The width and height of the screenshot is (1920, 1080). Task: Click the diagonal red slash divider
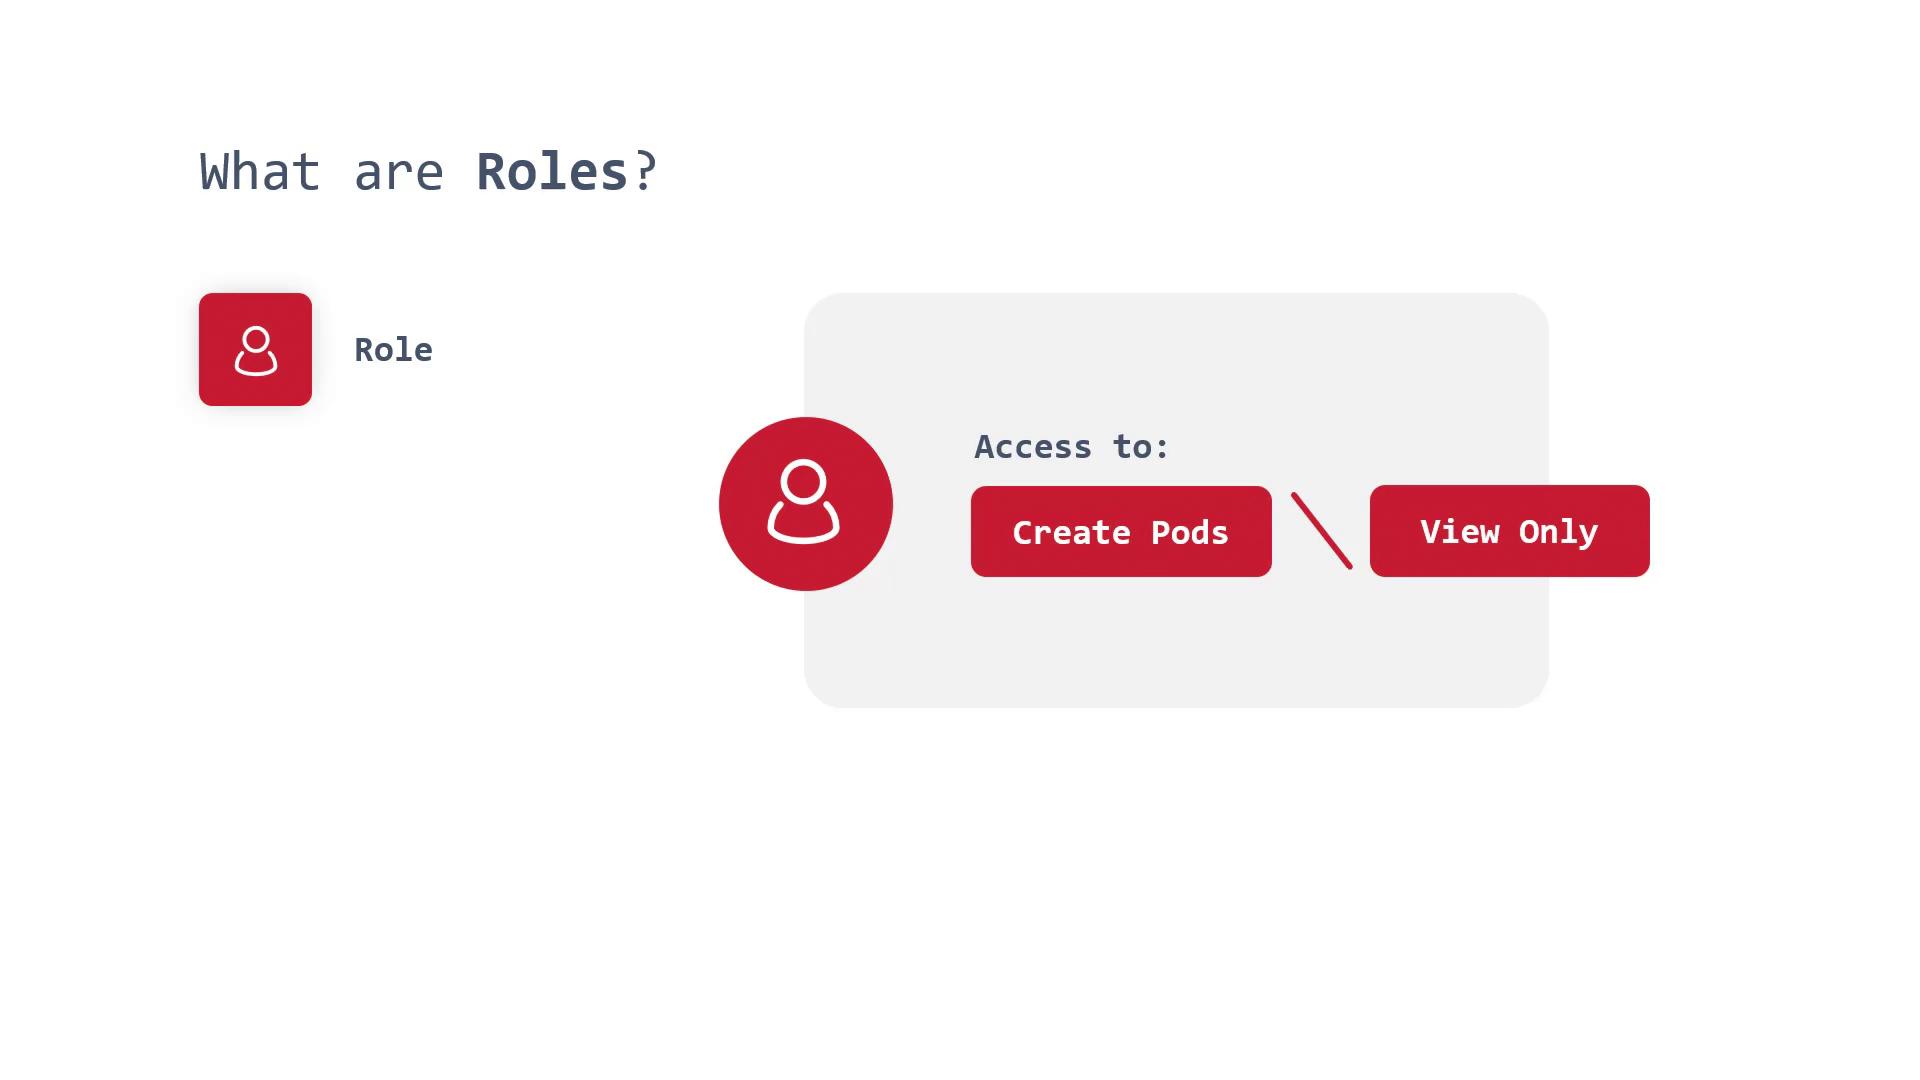point(1321,531)
